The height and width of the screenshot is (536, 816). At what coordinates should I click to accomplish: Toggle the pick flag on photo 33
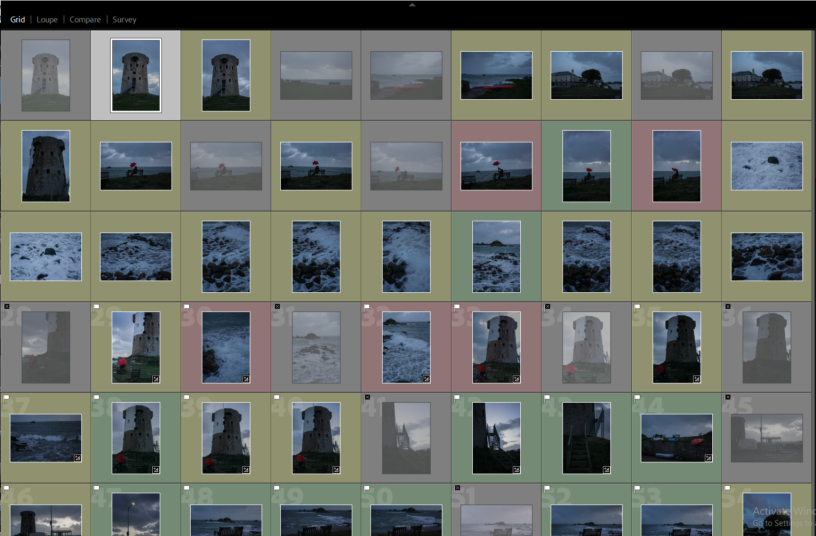tap(457, 307)
